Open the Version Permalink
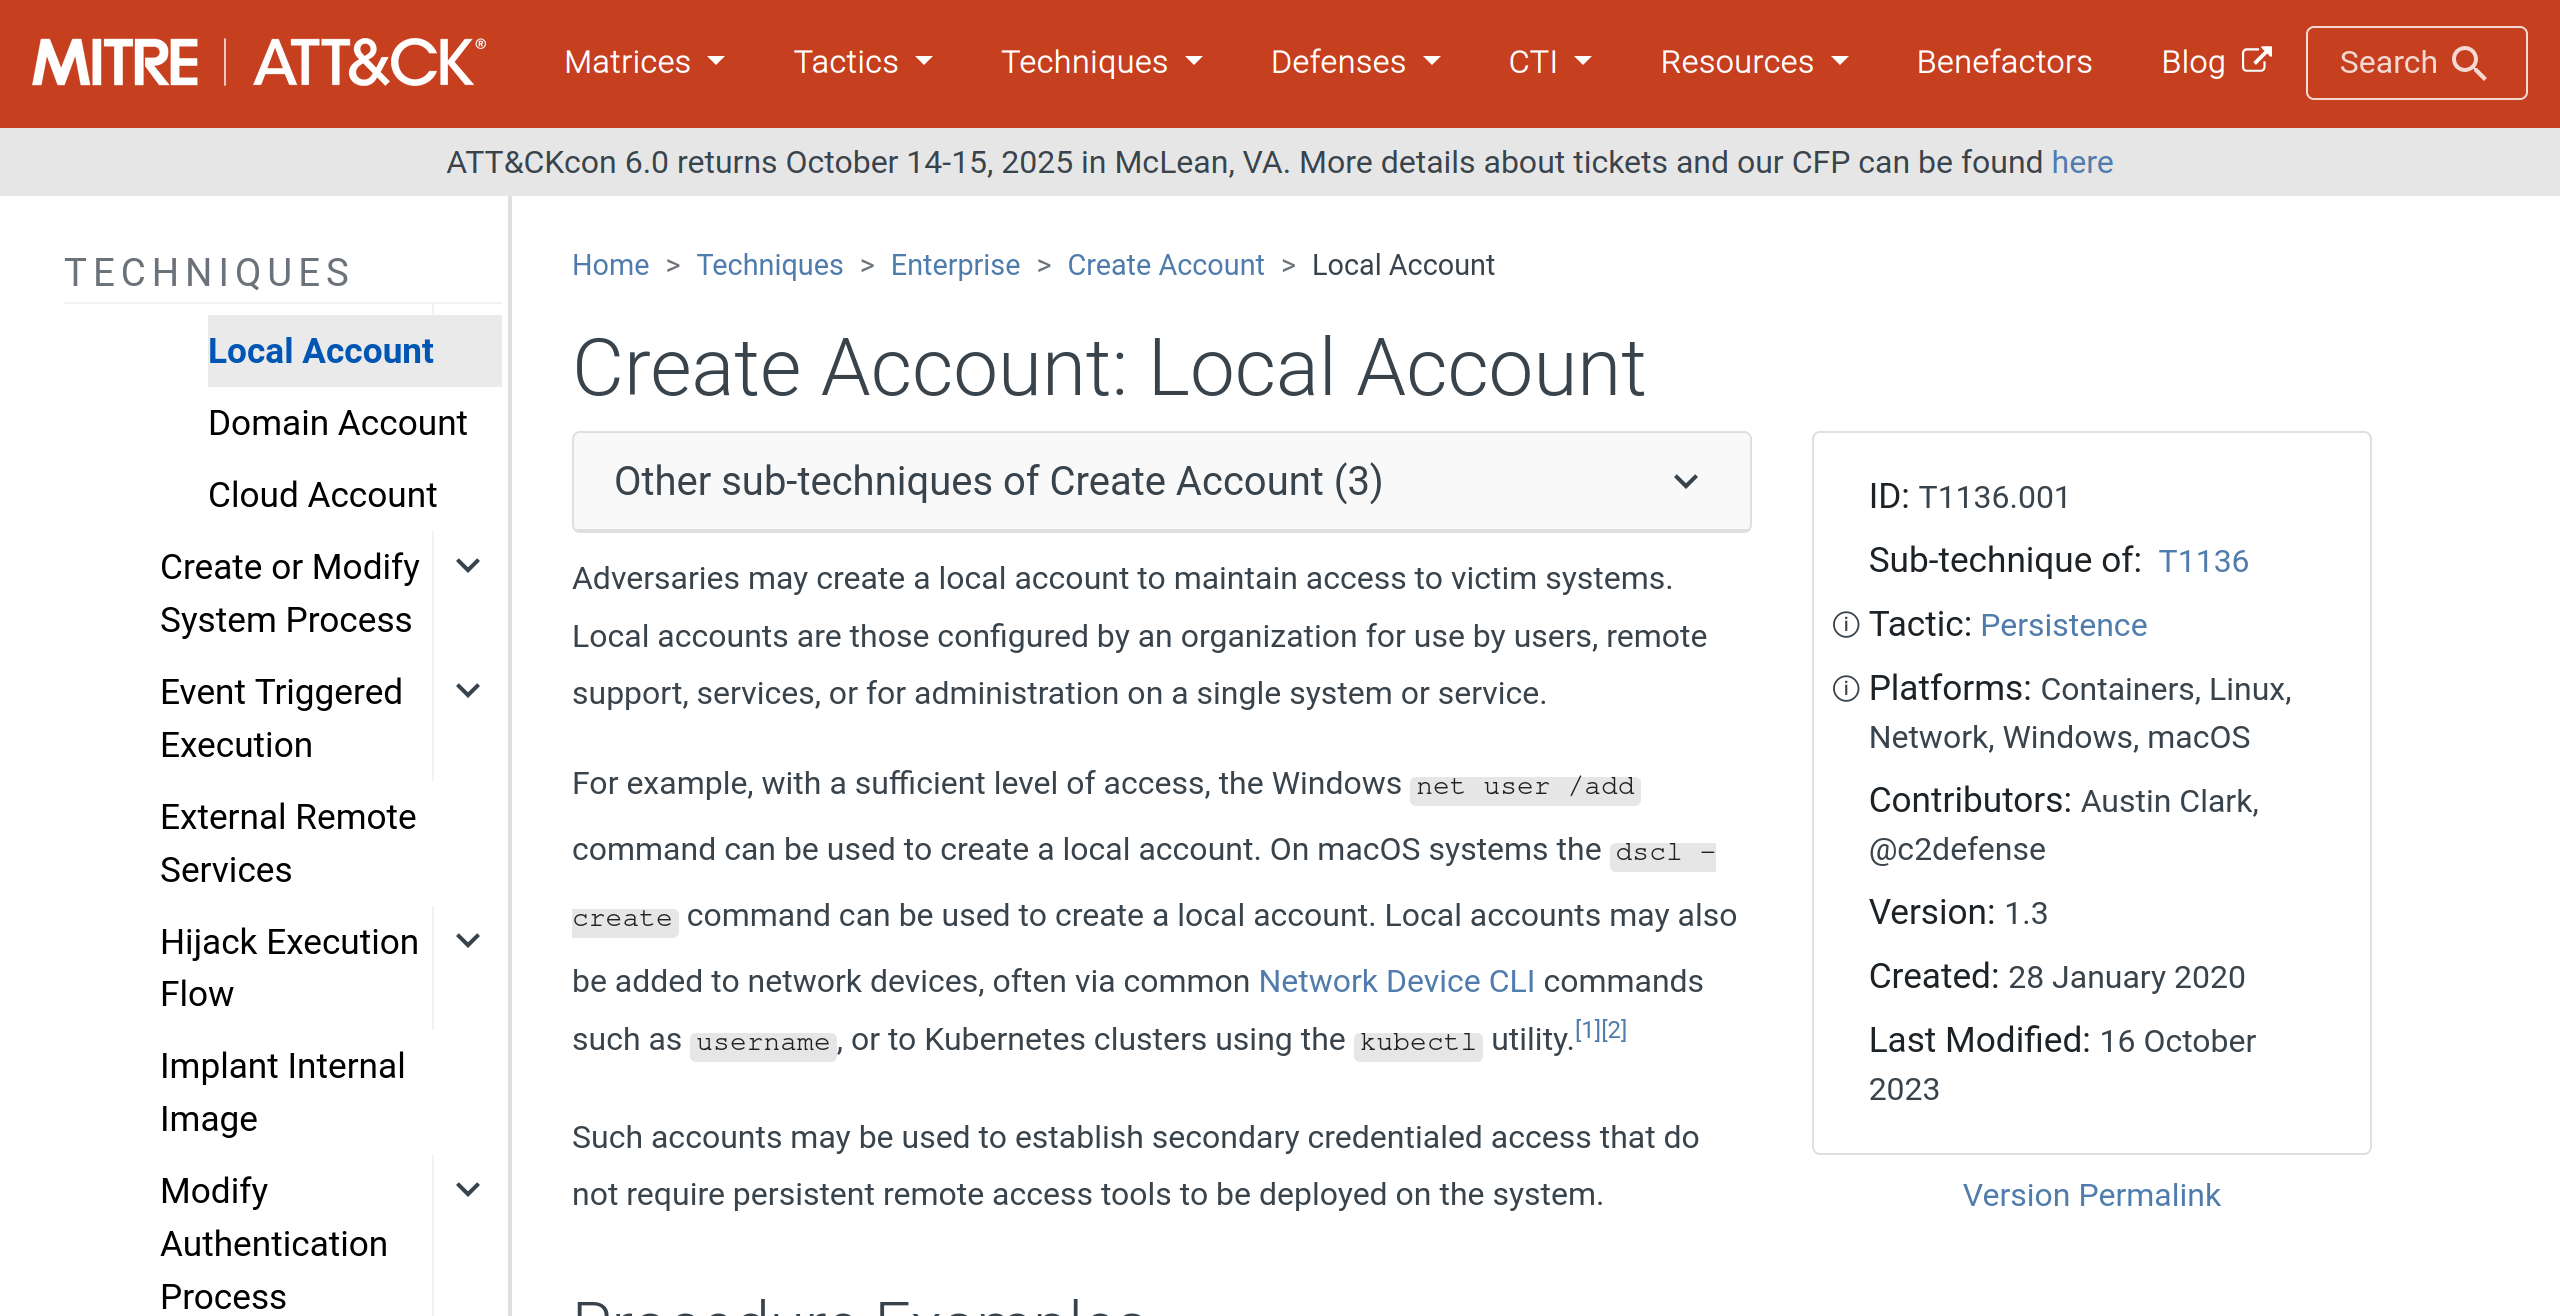The height and width of the screenshot is (1316, 2560). [x=2091, y=1195]
